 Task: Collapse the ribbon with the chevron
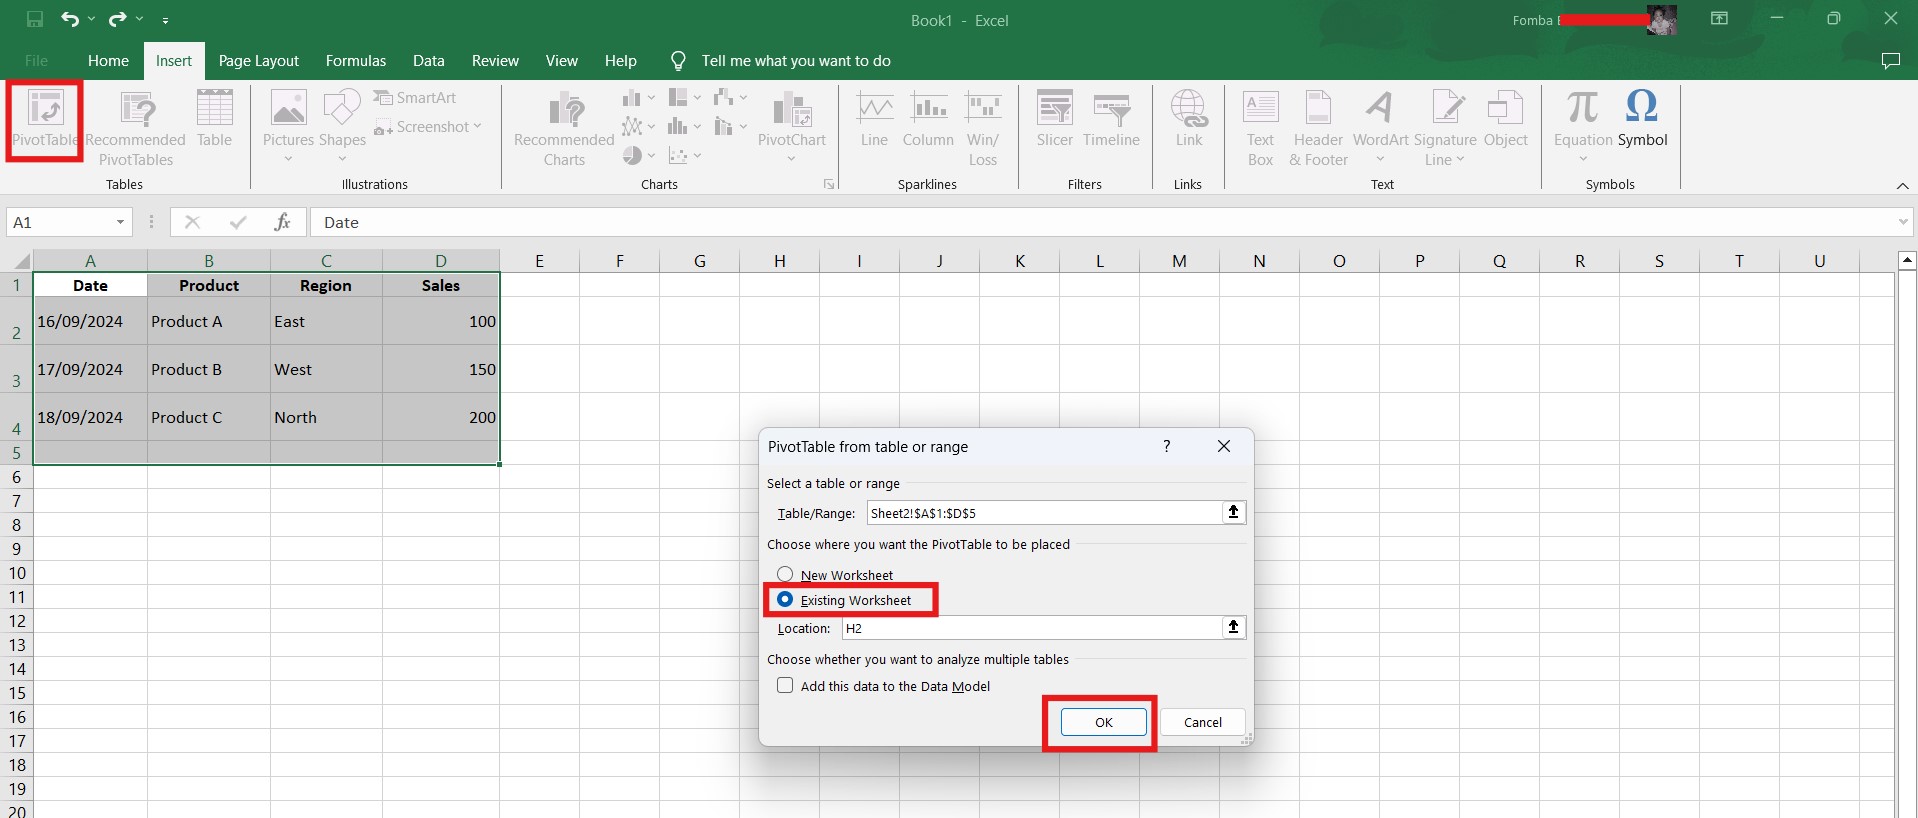click(x=1902, y=186)
